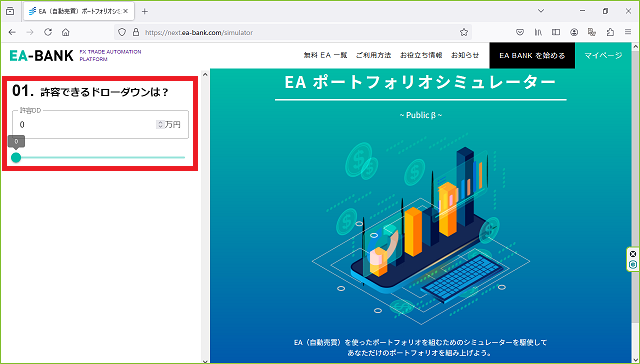
Task: Open お知らせ menu item
Action: point(465,55)
